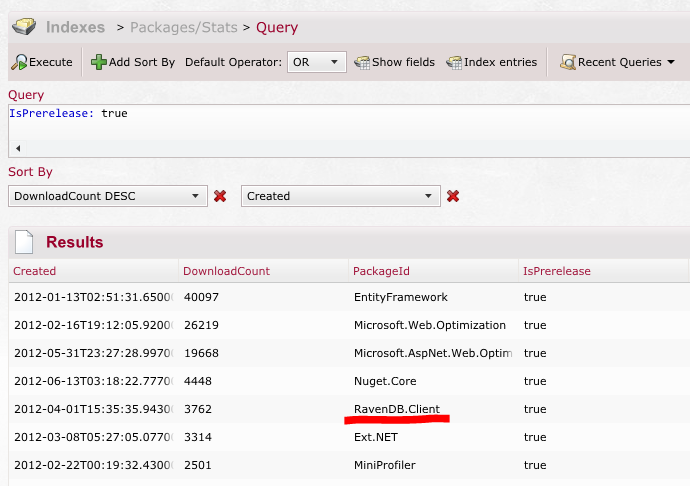Screen dimensions: 690x486
Task: Click IsPrerelease true in EntityFramework row
Action: pos(535,297)
